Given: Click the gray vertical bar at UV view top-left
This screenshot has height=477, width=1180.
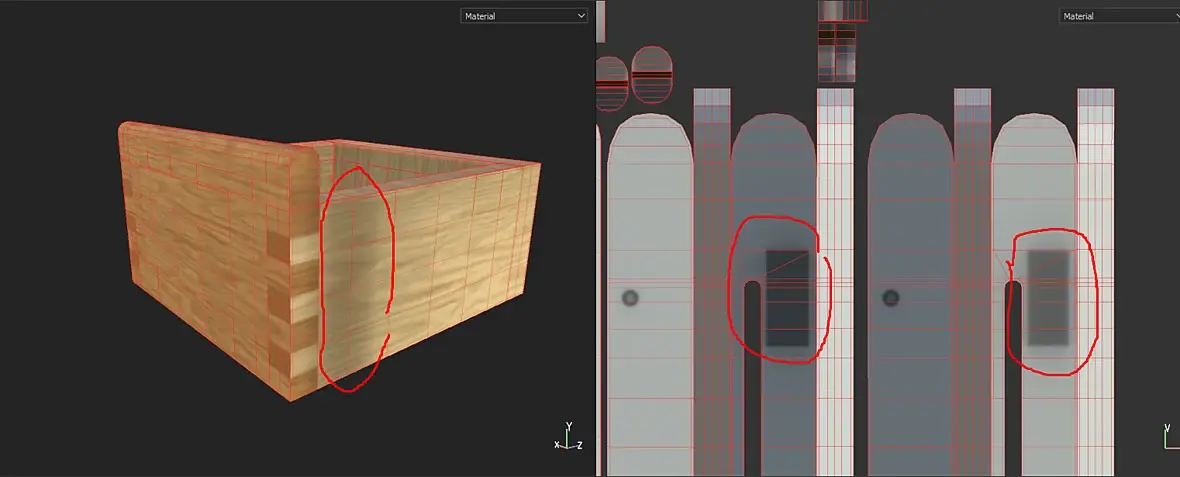Looking at the screenshot, I should pos(600,21).
